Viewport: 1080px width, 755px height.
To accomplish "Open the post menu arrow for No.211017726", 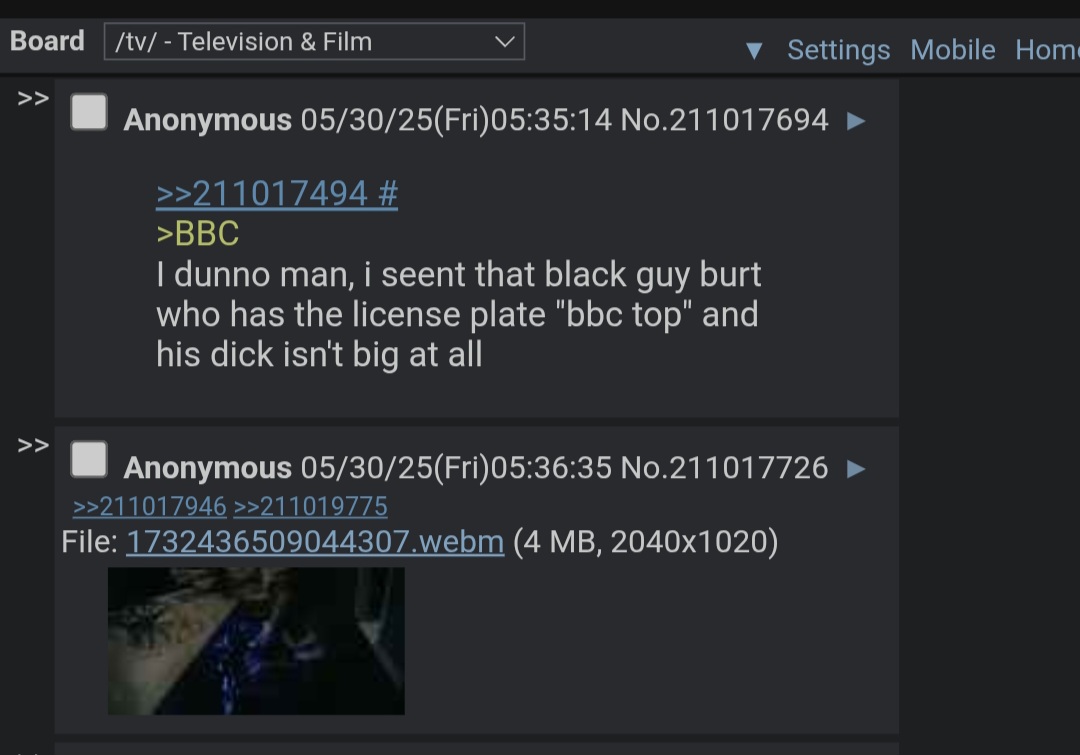I will [x=855, y=469].
